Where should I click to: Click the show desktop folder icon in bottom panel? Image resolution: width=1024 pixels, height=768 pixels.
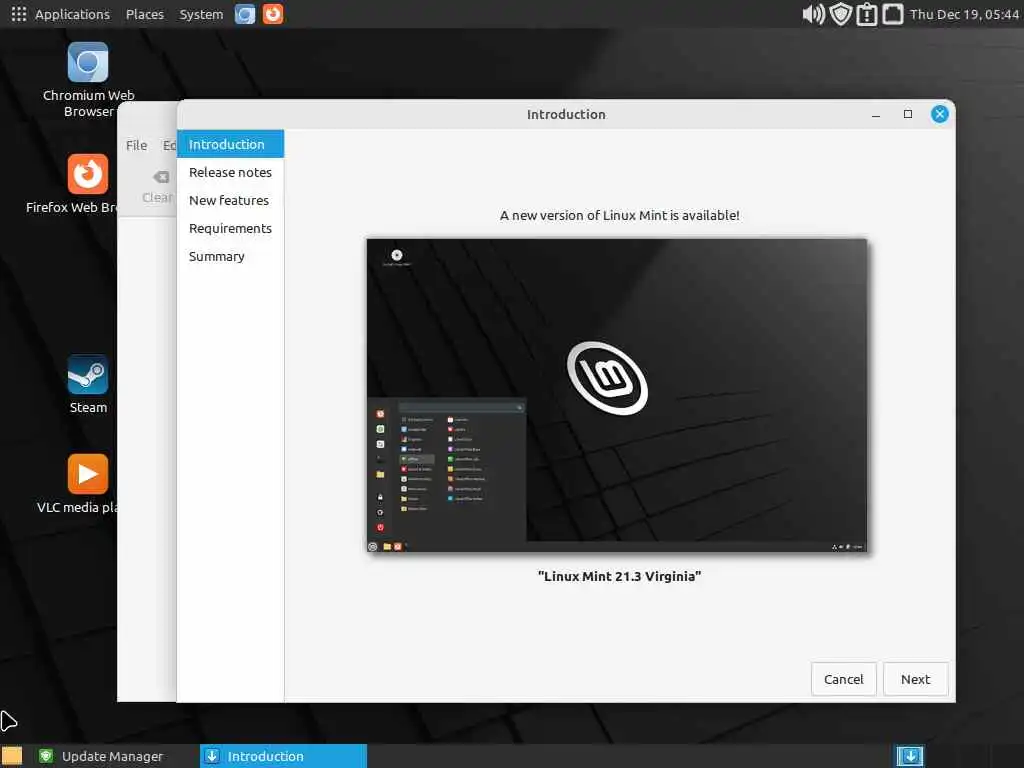(12, 756)
